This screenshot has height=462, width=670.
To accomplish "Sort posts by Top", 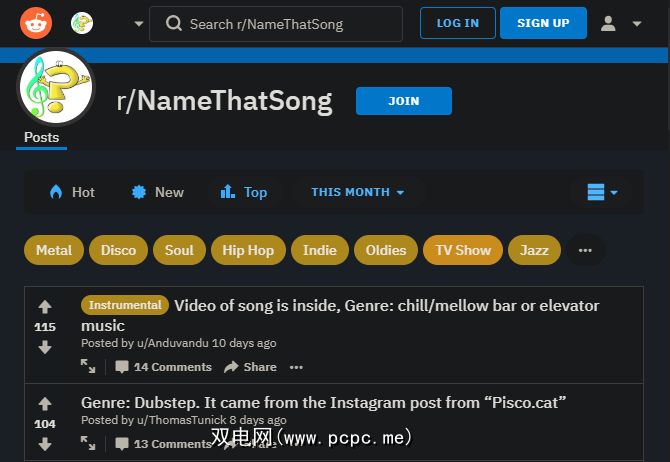I will point(244,192).
